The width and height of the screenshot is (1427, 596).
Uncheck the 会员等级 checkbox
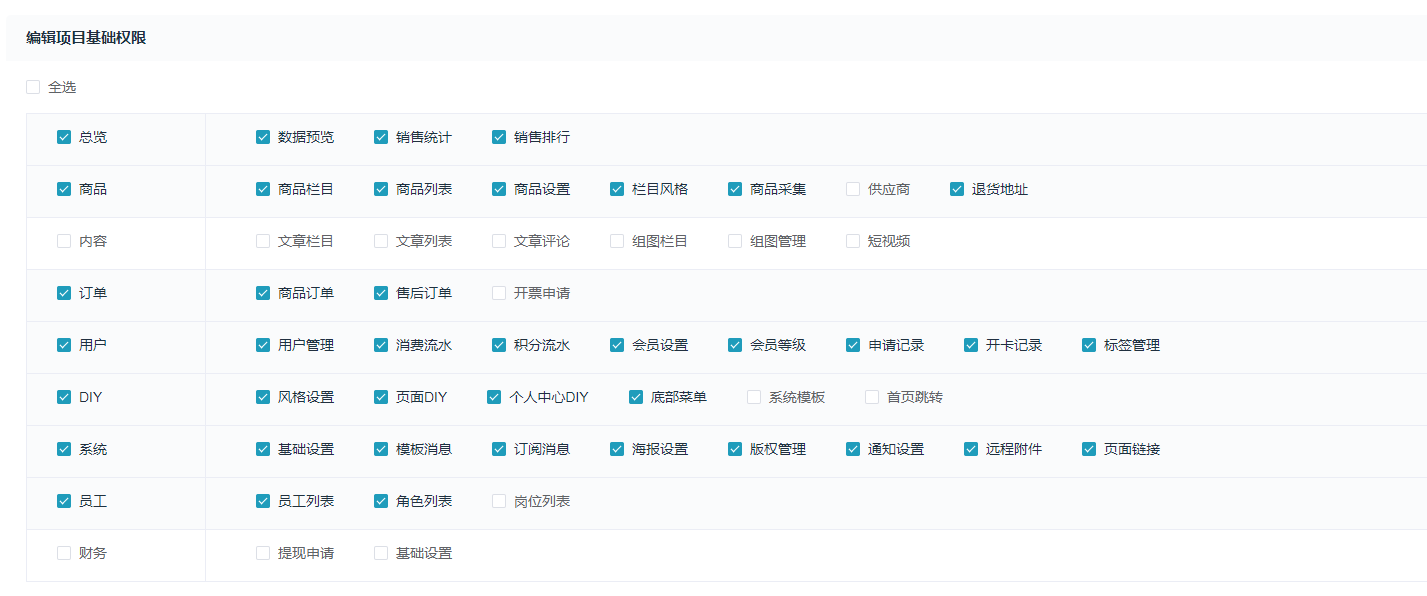(x=735, y=345)
